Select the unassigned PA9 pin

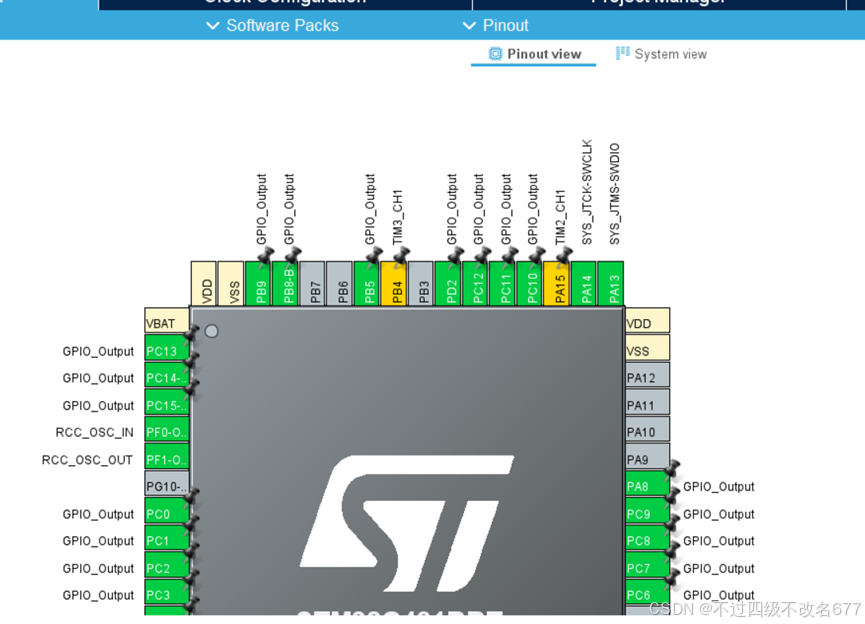tap(648, 456)
